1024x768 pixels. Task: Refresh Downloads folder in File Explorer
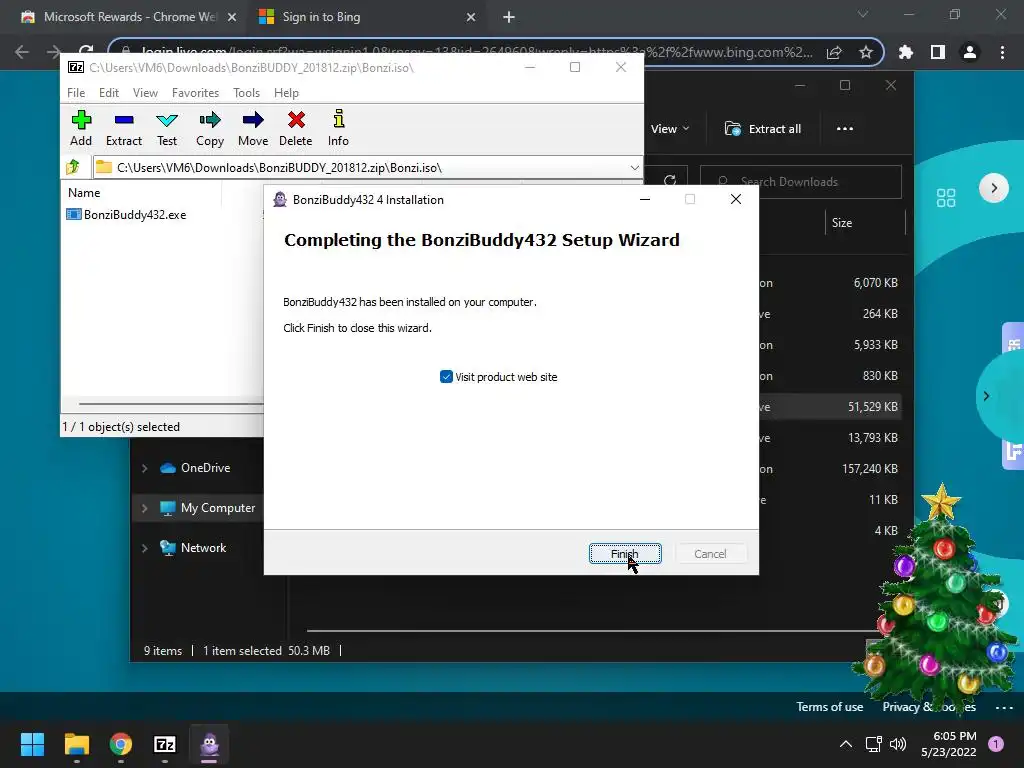tap(669, 181)
